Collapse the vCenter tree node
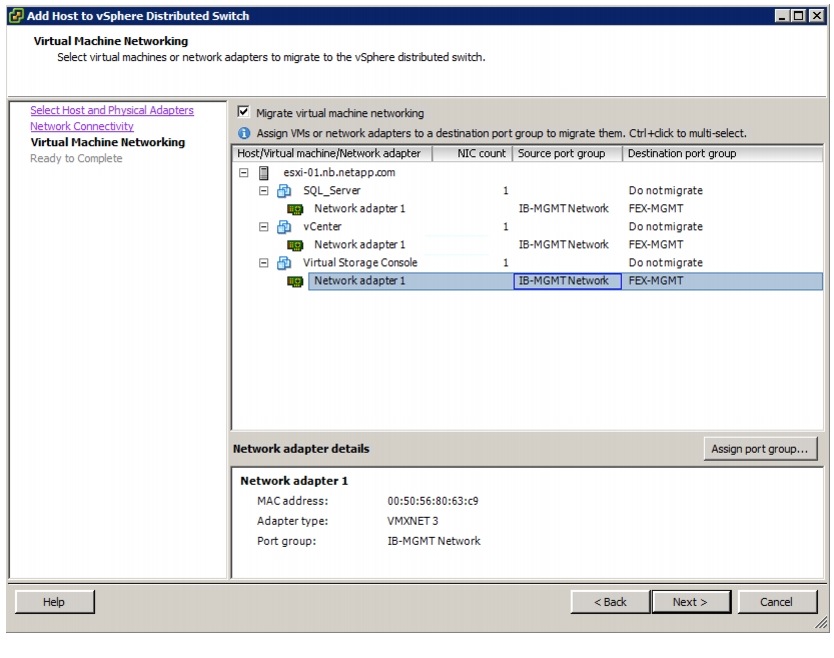834x658 pixels. pos(264,226)
